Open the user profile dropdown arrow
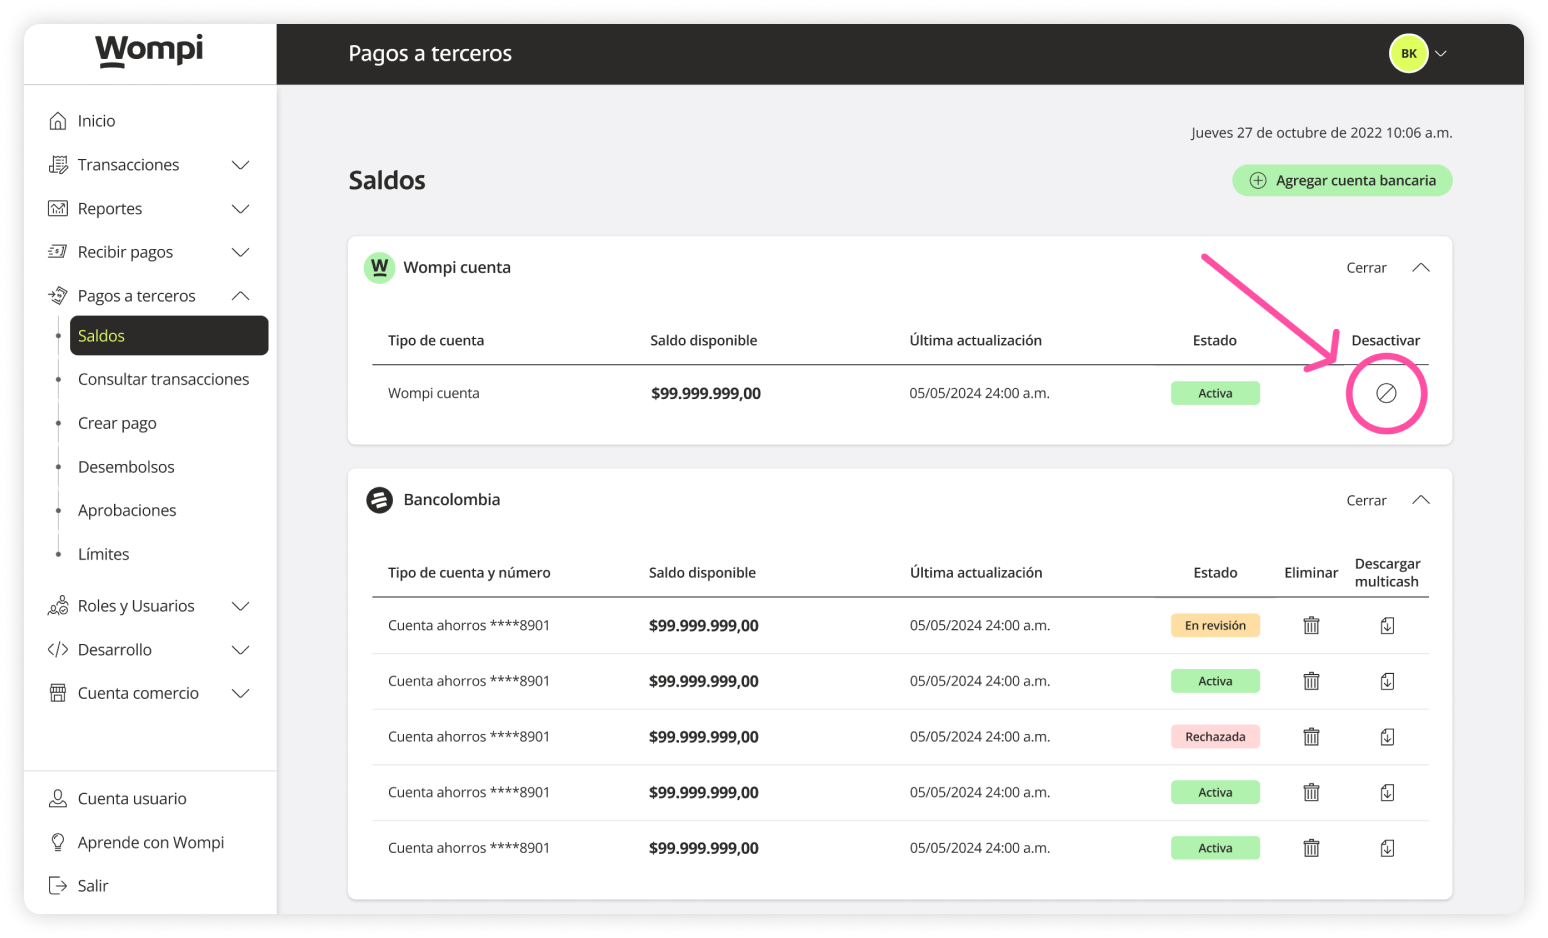The image size is (1548, 938). pyautogui.click(x=1441, y=54)
